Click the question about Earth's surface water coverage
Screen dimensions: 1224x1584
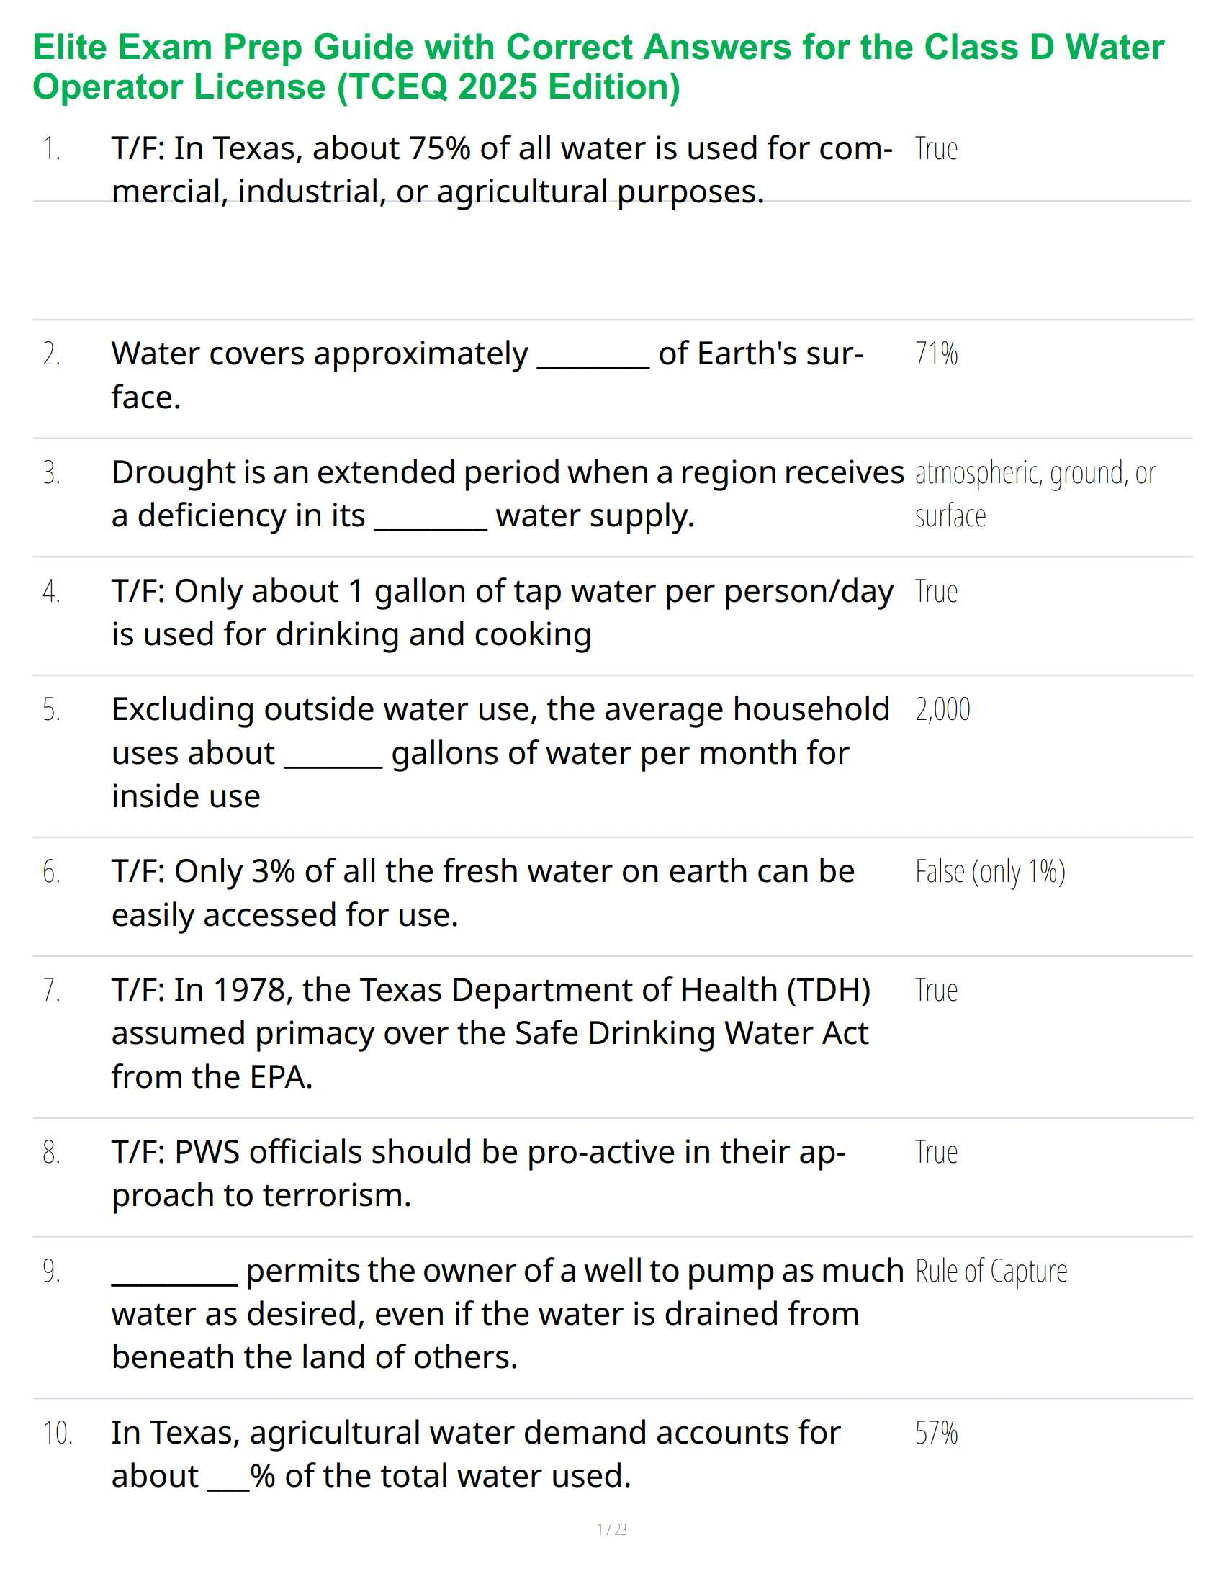(487, 375)
